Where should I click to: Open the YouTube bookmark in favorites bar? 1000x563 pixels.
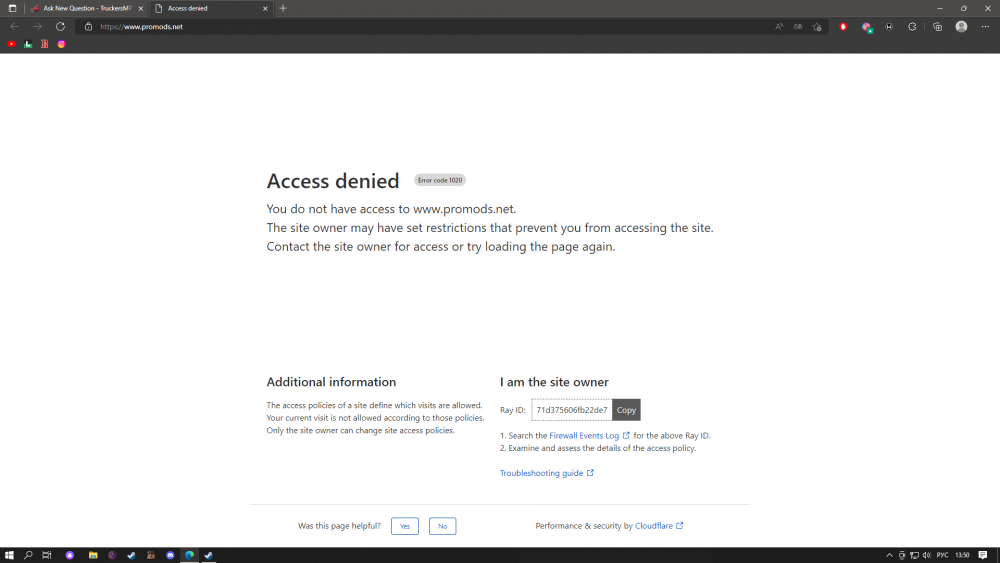tap(11, 44)
